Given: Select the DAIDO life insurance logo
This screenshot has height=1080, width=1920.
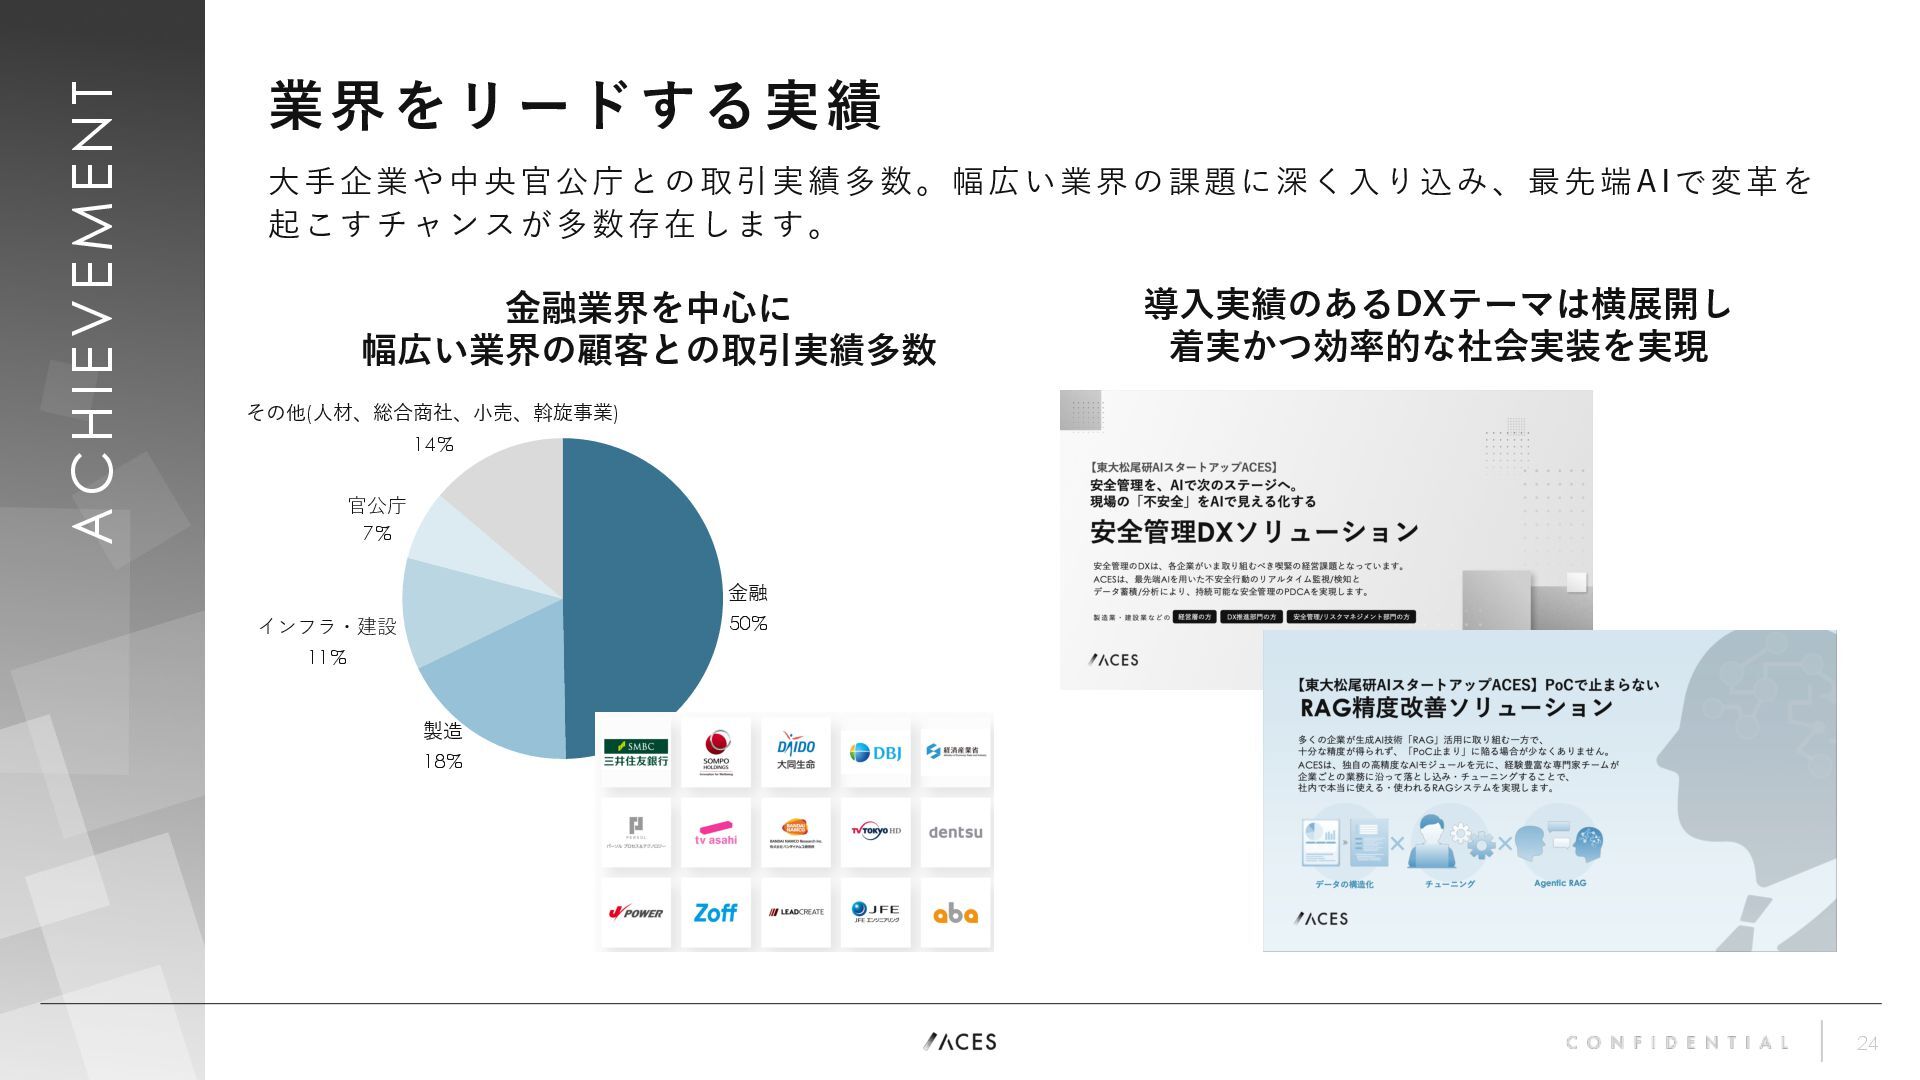Looking at the screenshot, I should tap(796, 753).
